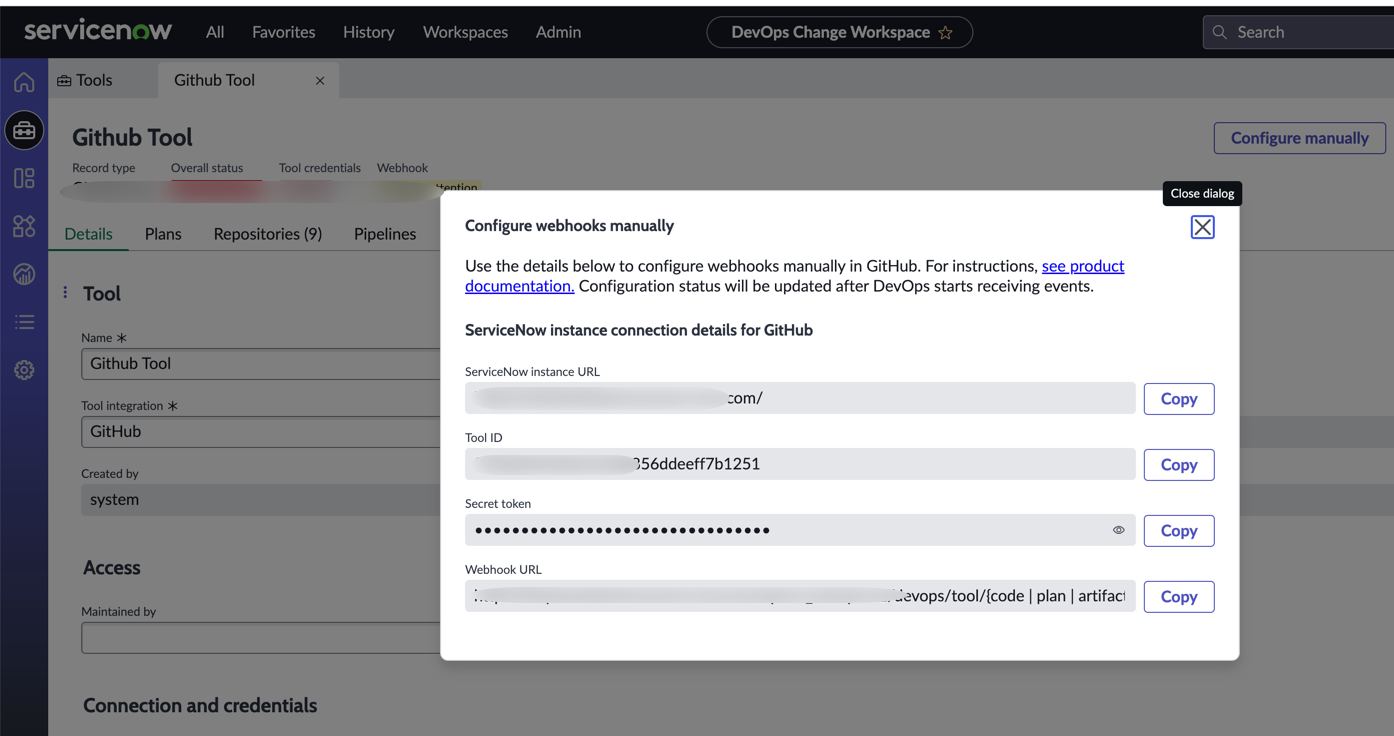Open the Pipelines tab
Viewport: 1394px width, 736px height.
pyautogui.click(x=385, y=234)
